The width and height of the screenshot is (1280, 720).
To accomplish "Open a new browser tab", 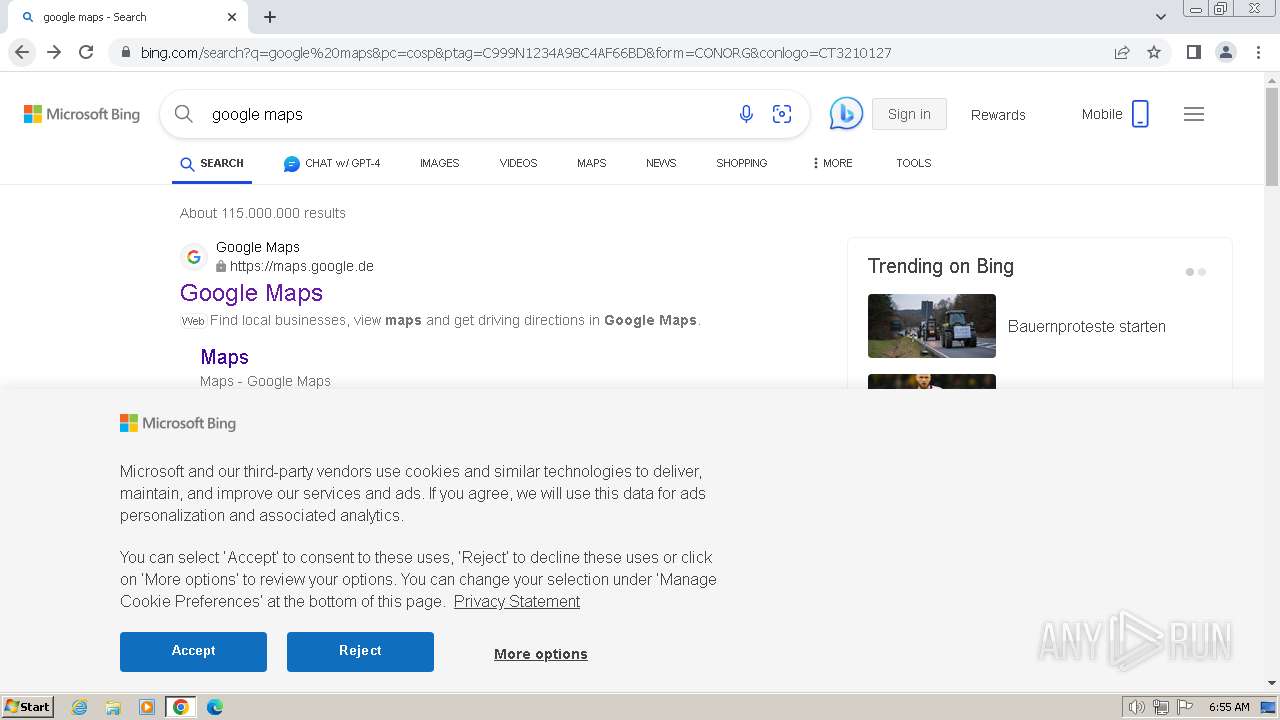I will (270, 17).
